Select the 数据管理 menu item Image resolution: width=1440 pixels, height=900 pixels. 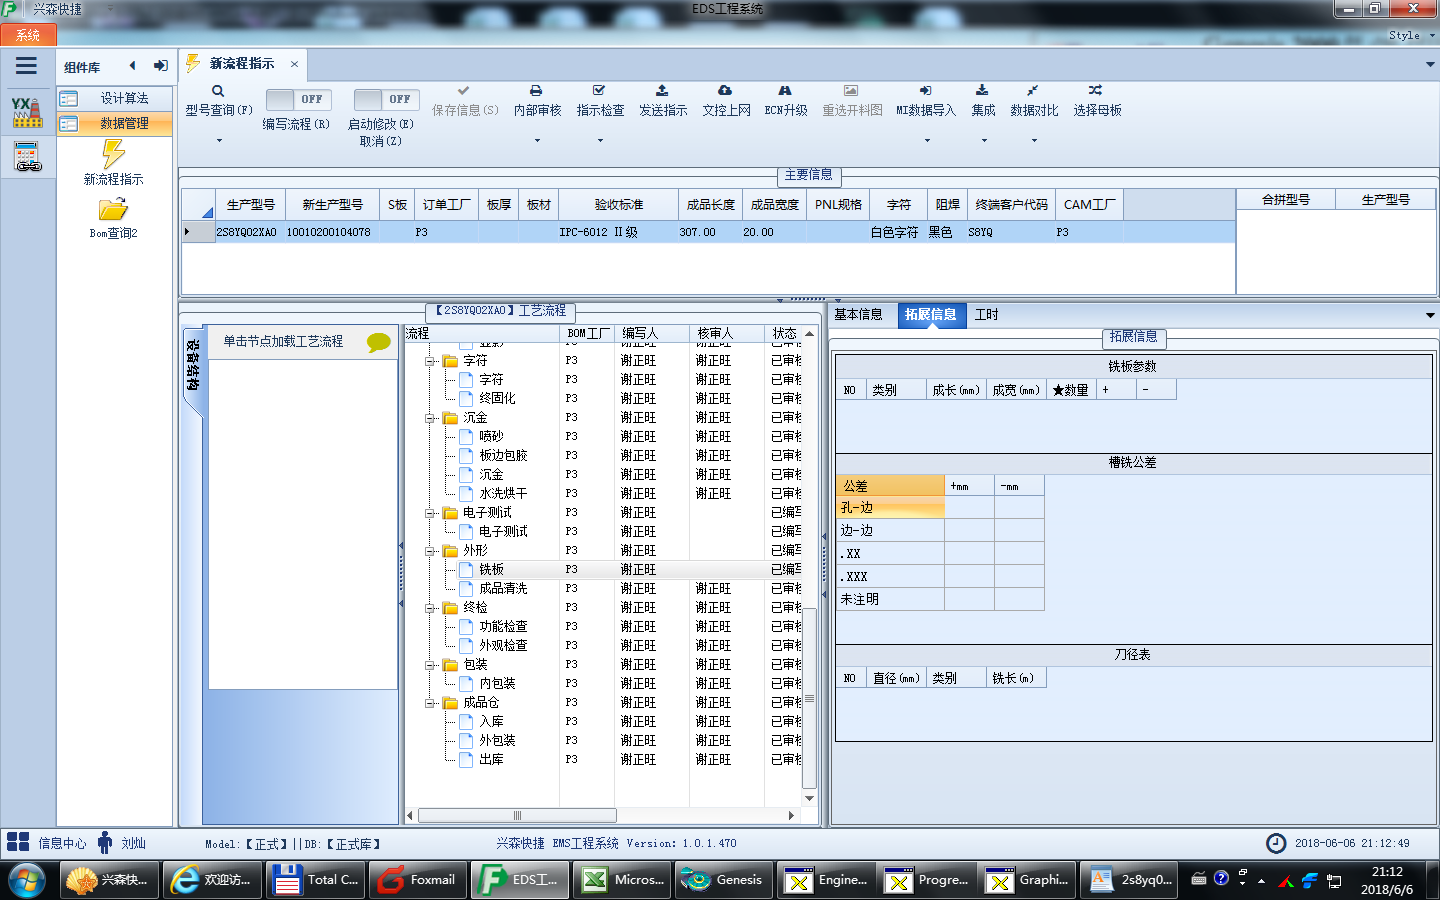coord(114,123)
